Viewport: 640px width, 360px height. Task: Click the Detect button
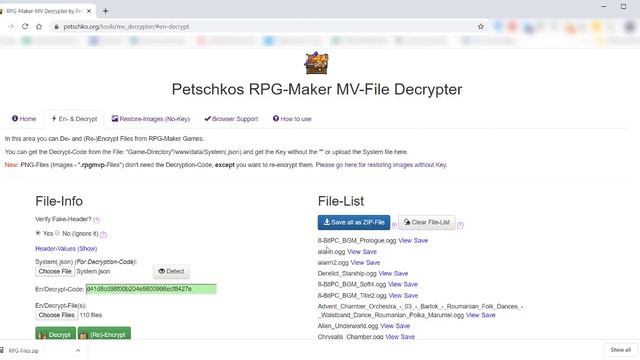[x=171, y=271]
